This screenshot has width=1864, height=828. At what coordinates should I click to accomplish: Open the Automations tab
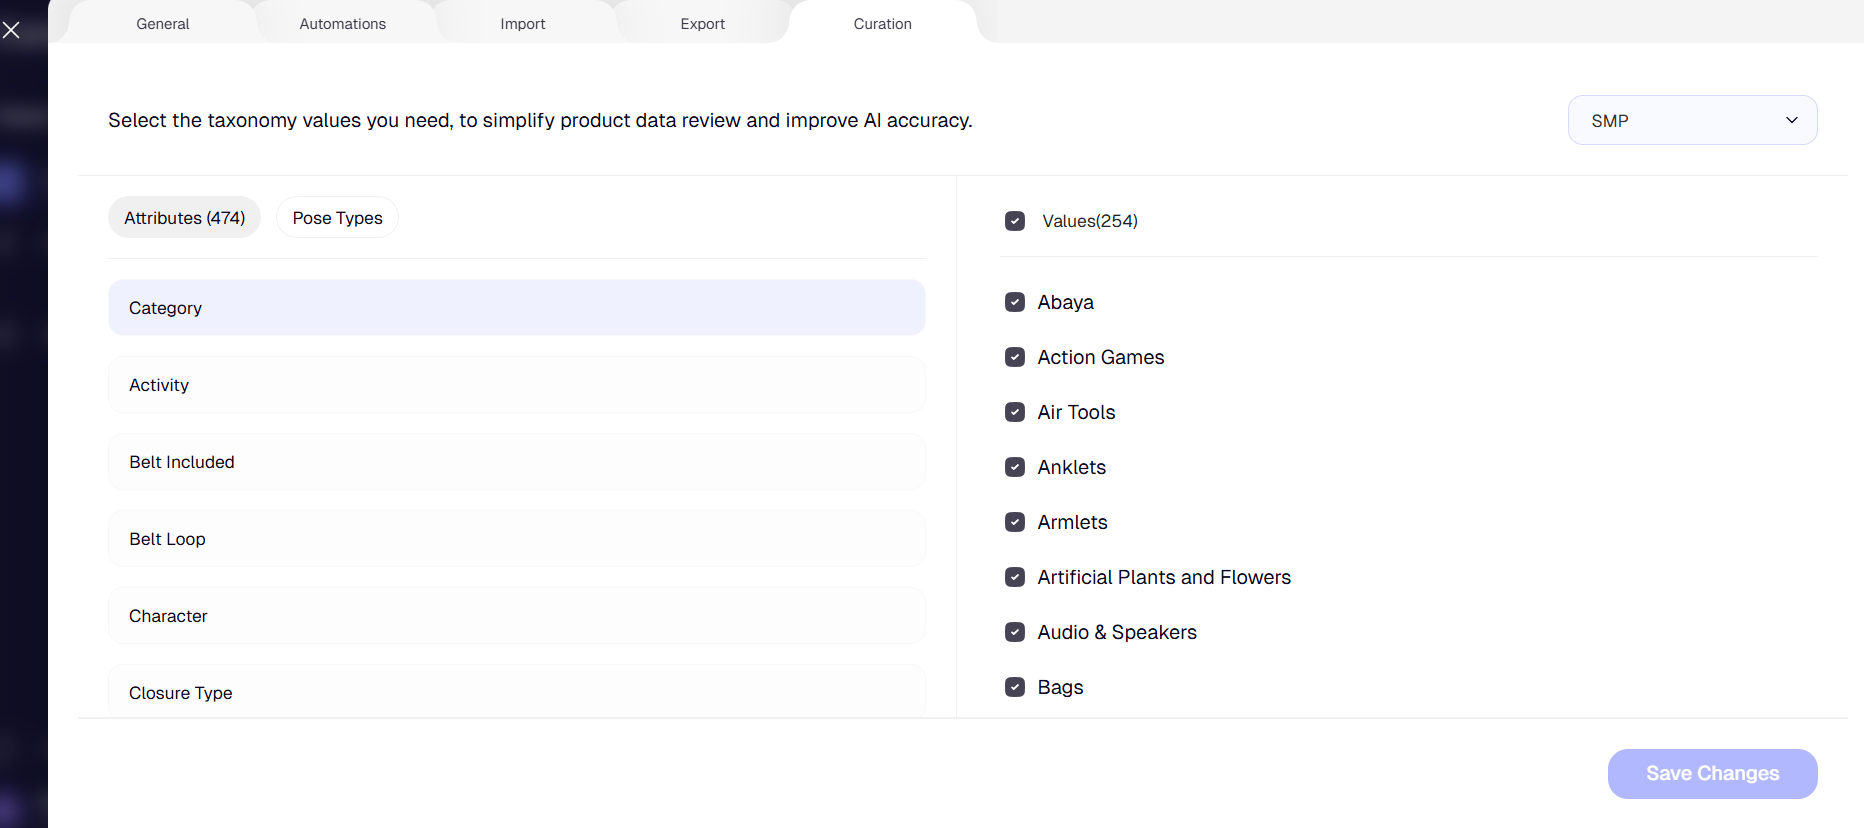tap(342, 24)
